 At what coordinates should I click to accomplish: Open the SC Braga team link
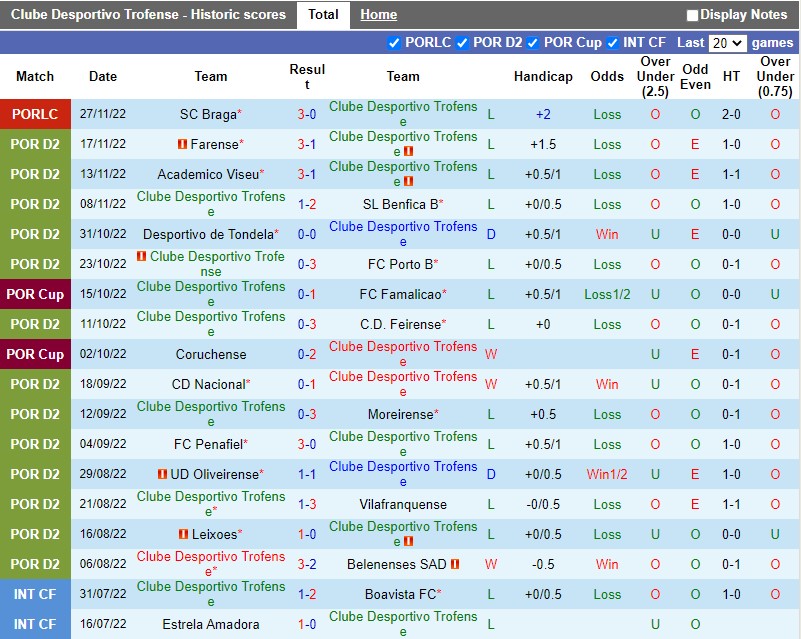[208, 114]
